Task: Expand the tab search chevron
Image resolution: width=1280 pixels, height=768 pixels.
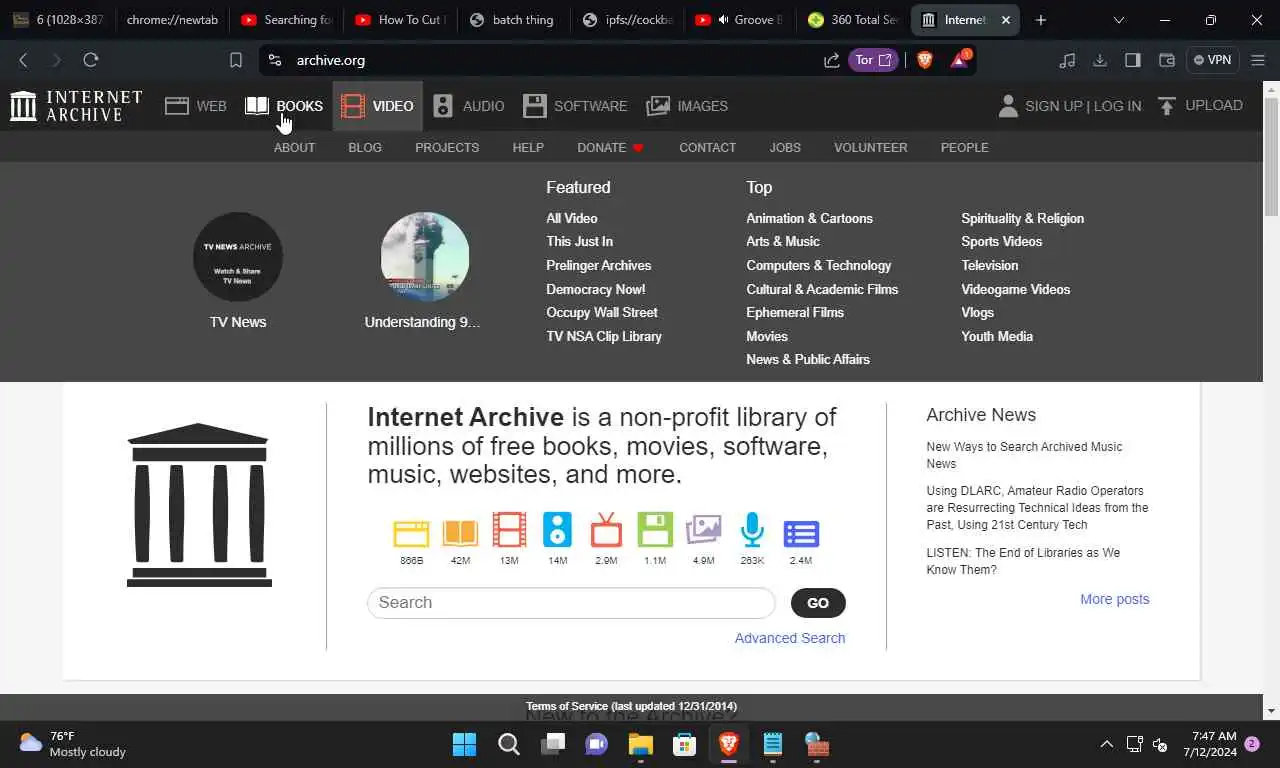Action: click(1118, 20)
